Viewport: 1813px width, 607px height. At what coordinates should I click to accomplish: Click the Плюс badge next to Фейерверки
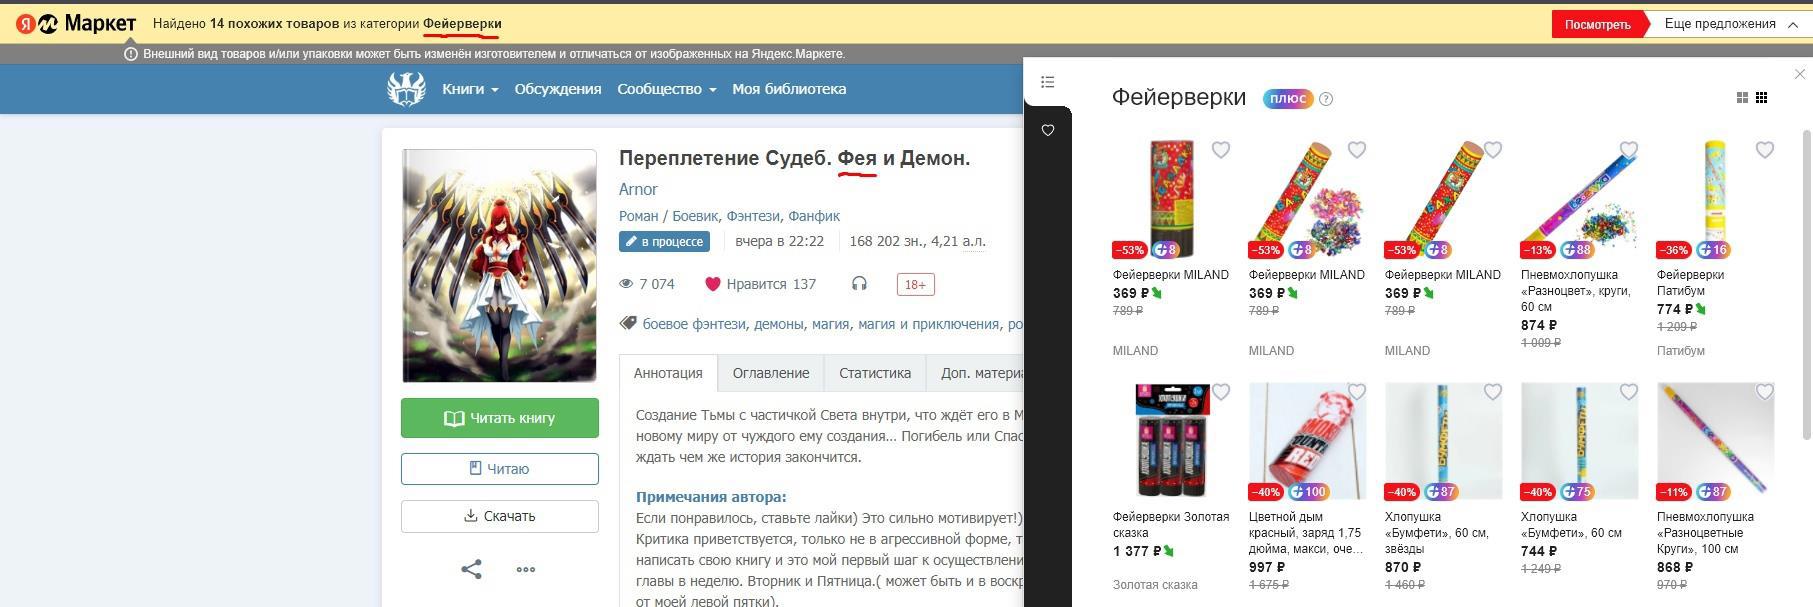[x=1288, y=99]
